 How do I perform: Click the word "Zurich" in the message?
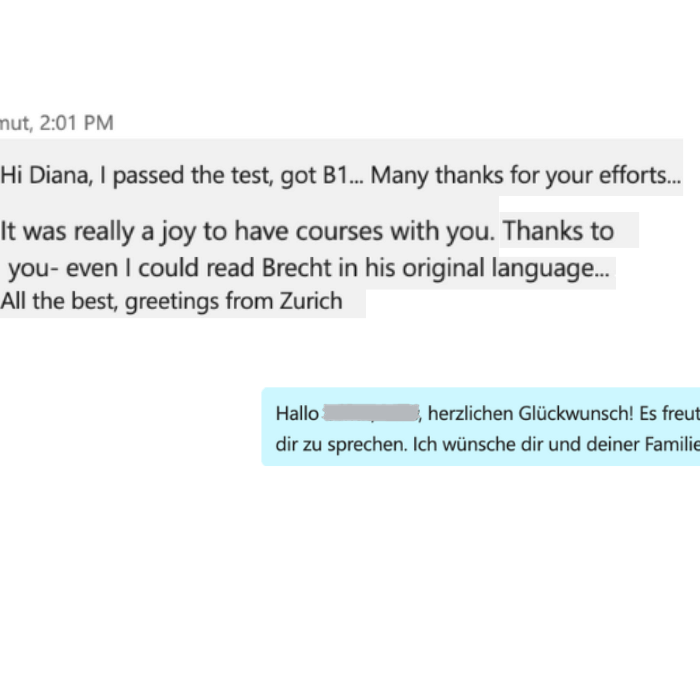coord(308,301)
